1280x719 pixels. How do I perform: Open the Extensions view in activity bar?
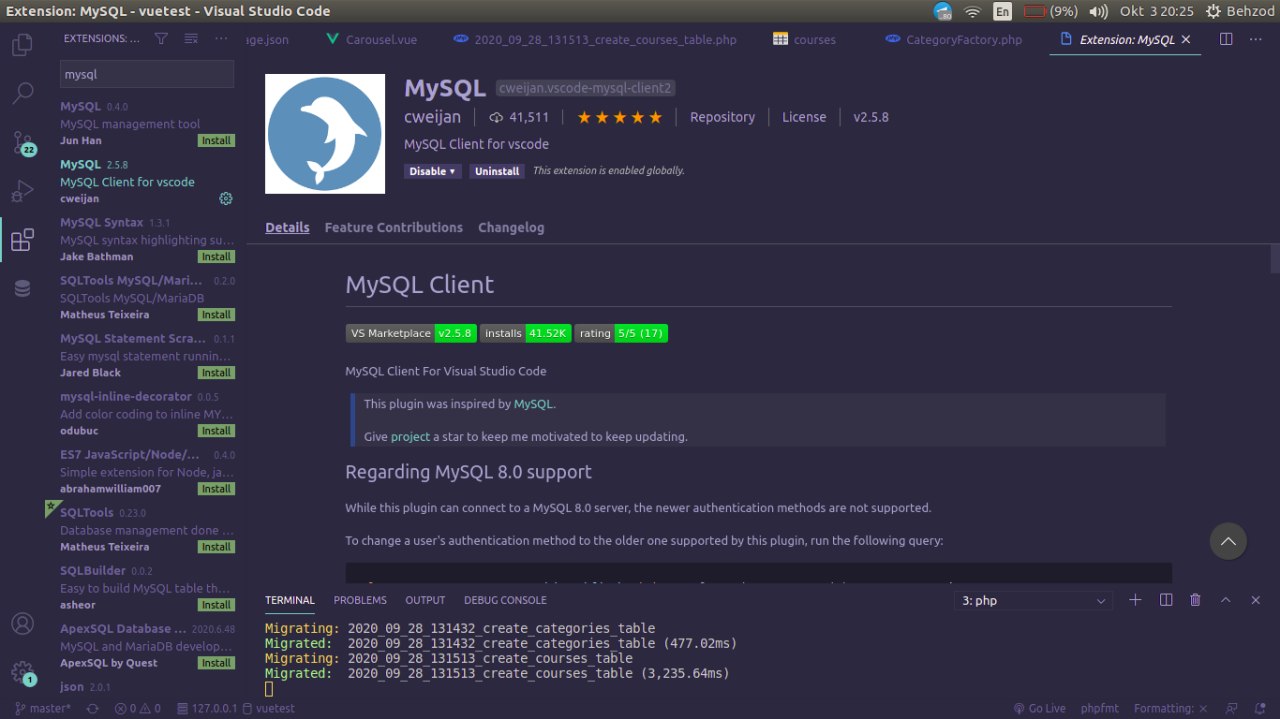(22, 240)
